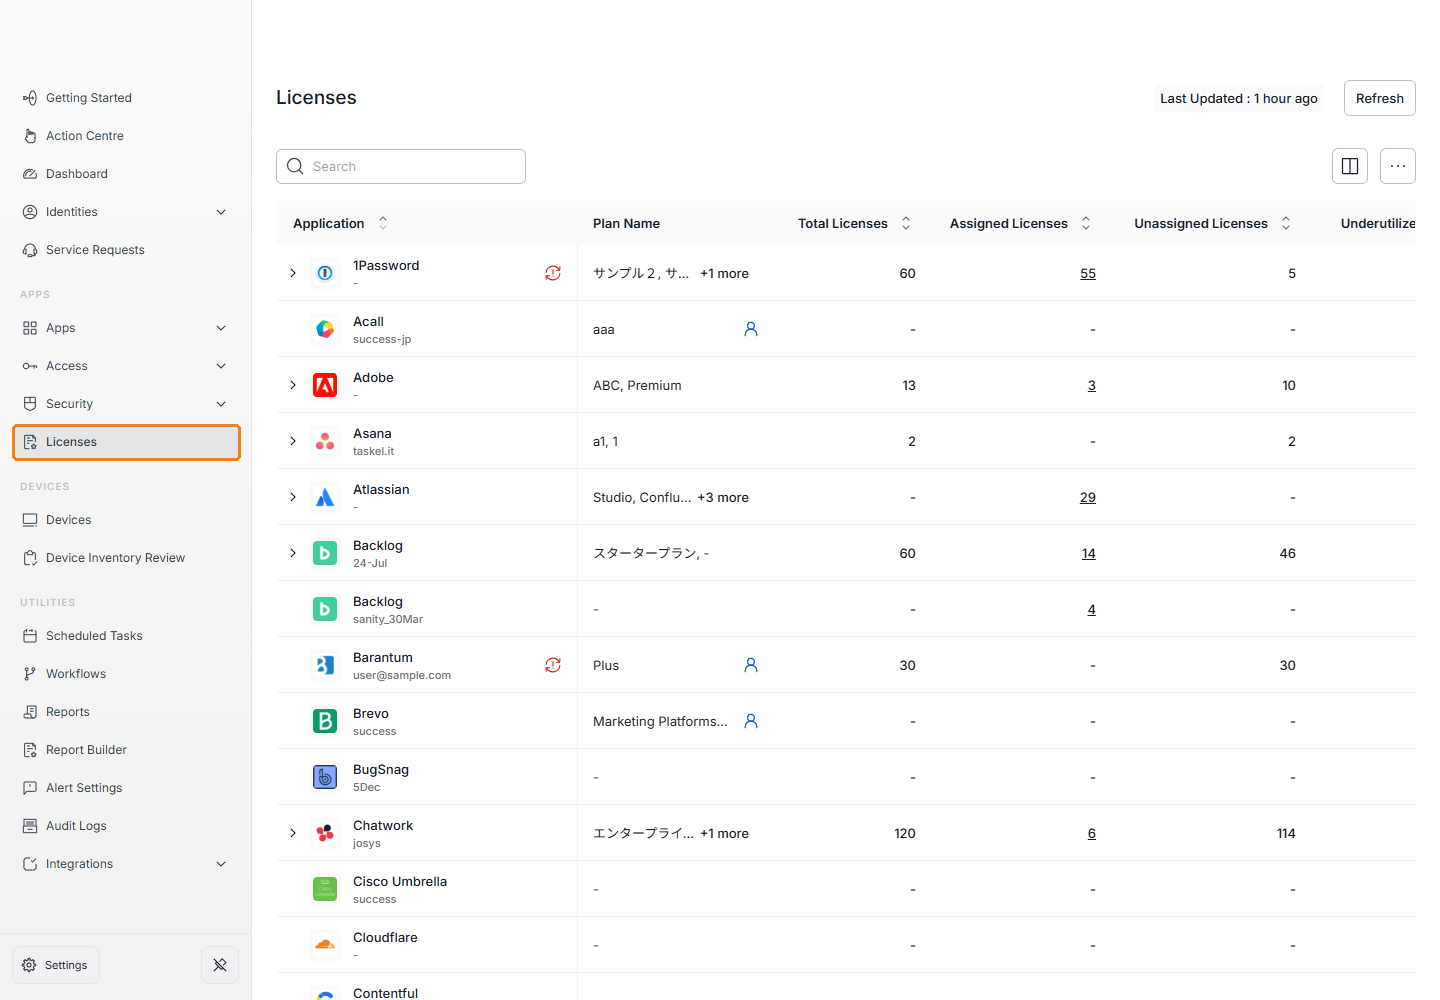Sort by Application column
The width and height of the screenshot is (1440, 1000).
tap(383, 223)
